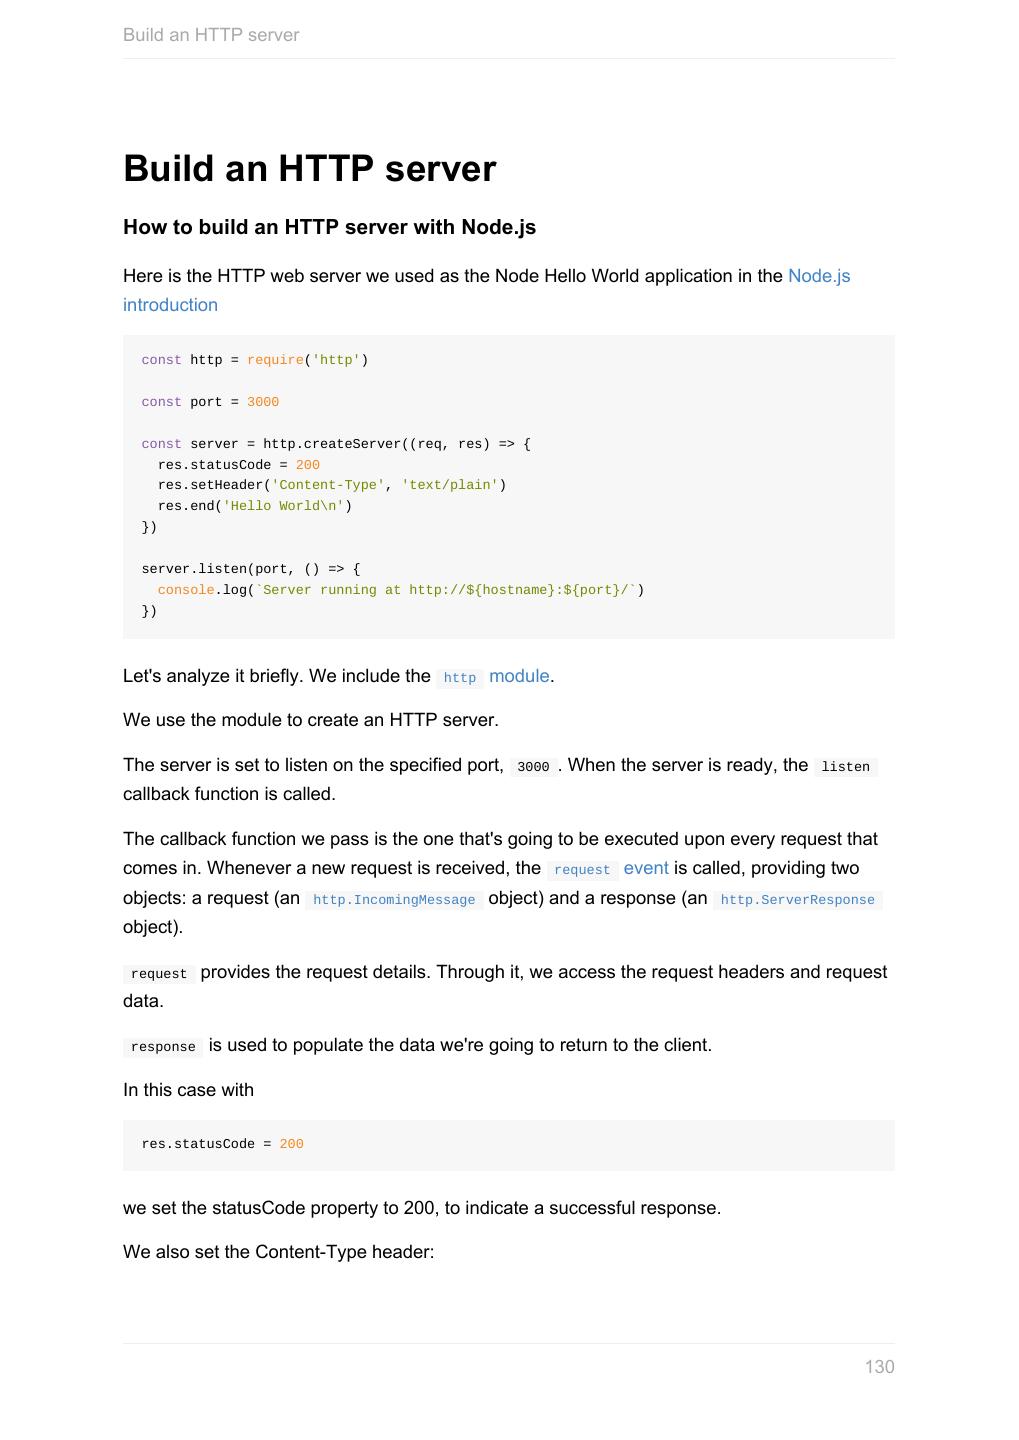
Task: Click the inline "3000" code snippet in paragraph
Action: pyautogui.click(x=533, y=767)
